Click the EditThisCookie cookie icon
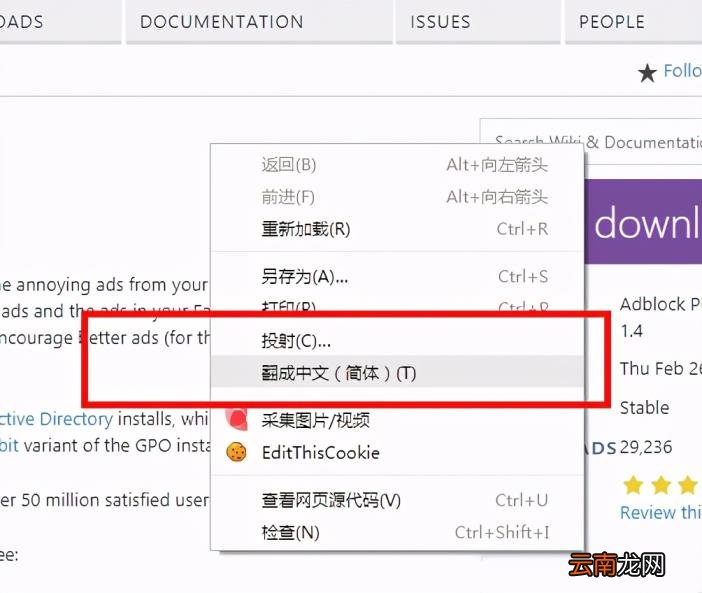This screenshot has height=593, width=702. (236, 452)
